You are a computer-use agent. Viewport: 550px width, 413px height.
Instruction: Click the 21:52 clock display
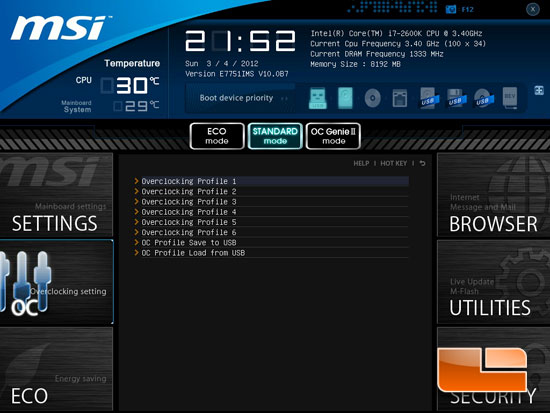[x=240, y=41]
